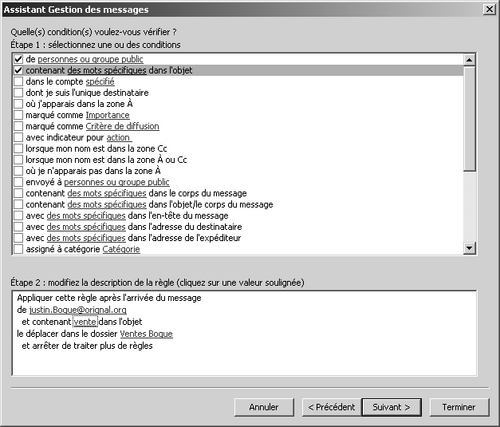Finish the wizard with Terminer

[459, 407]
